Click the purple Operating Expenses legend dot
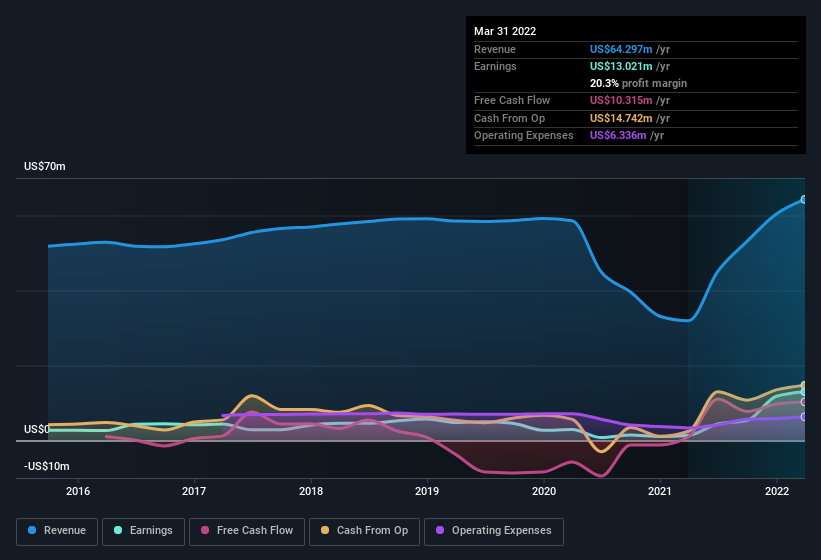The width and height of the screenshot is (821, 560). pos(440,530)
